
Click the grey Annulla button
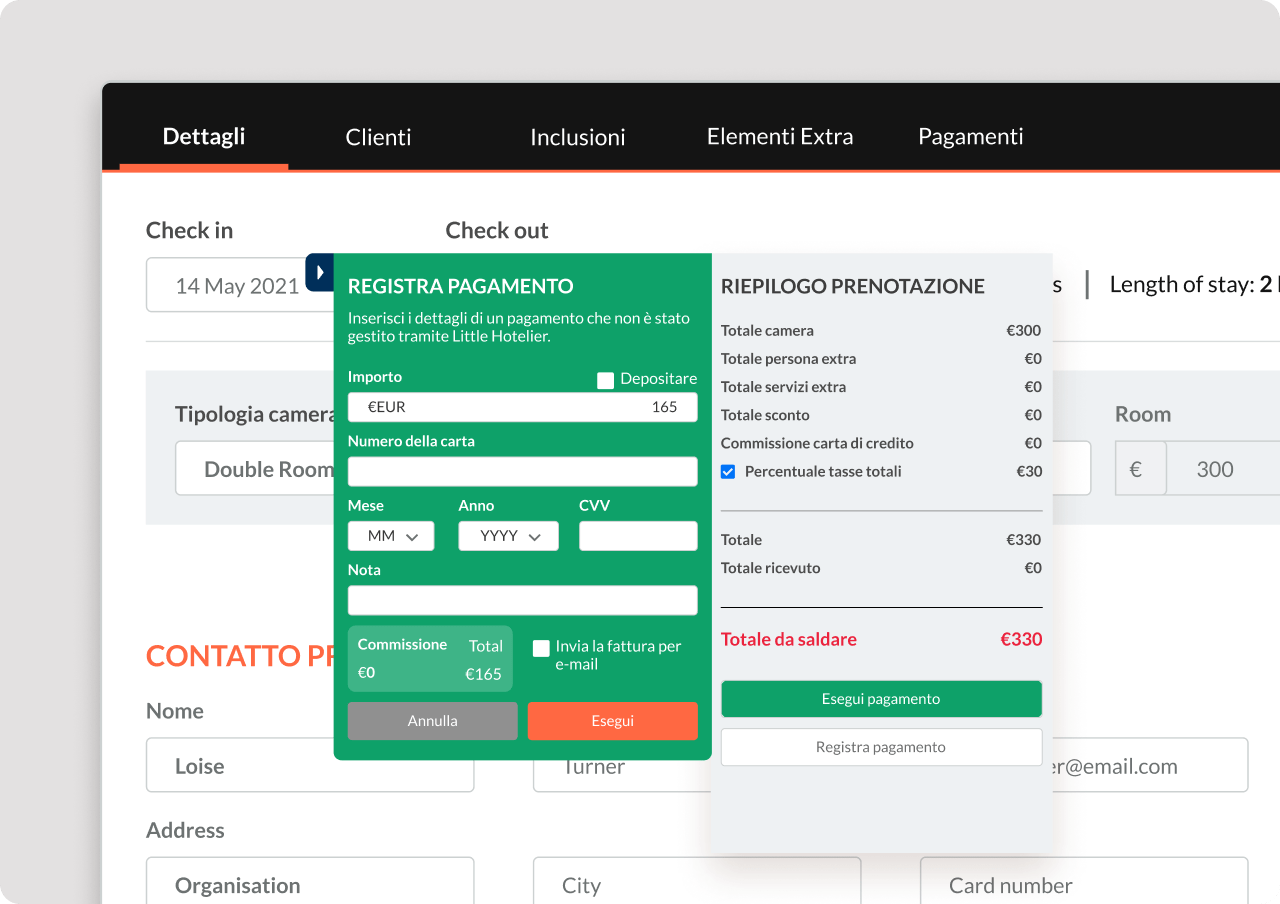(x=432, y=721)
